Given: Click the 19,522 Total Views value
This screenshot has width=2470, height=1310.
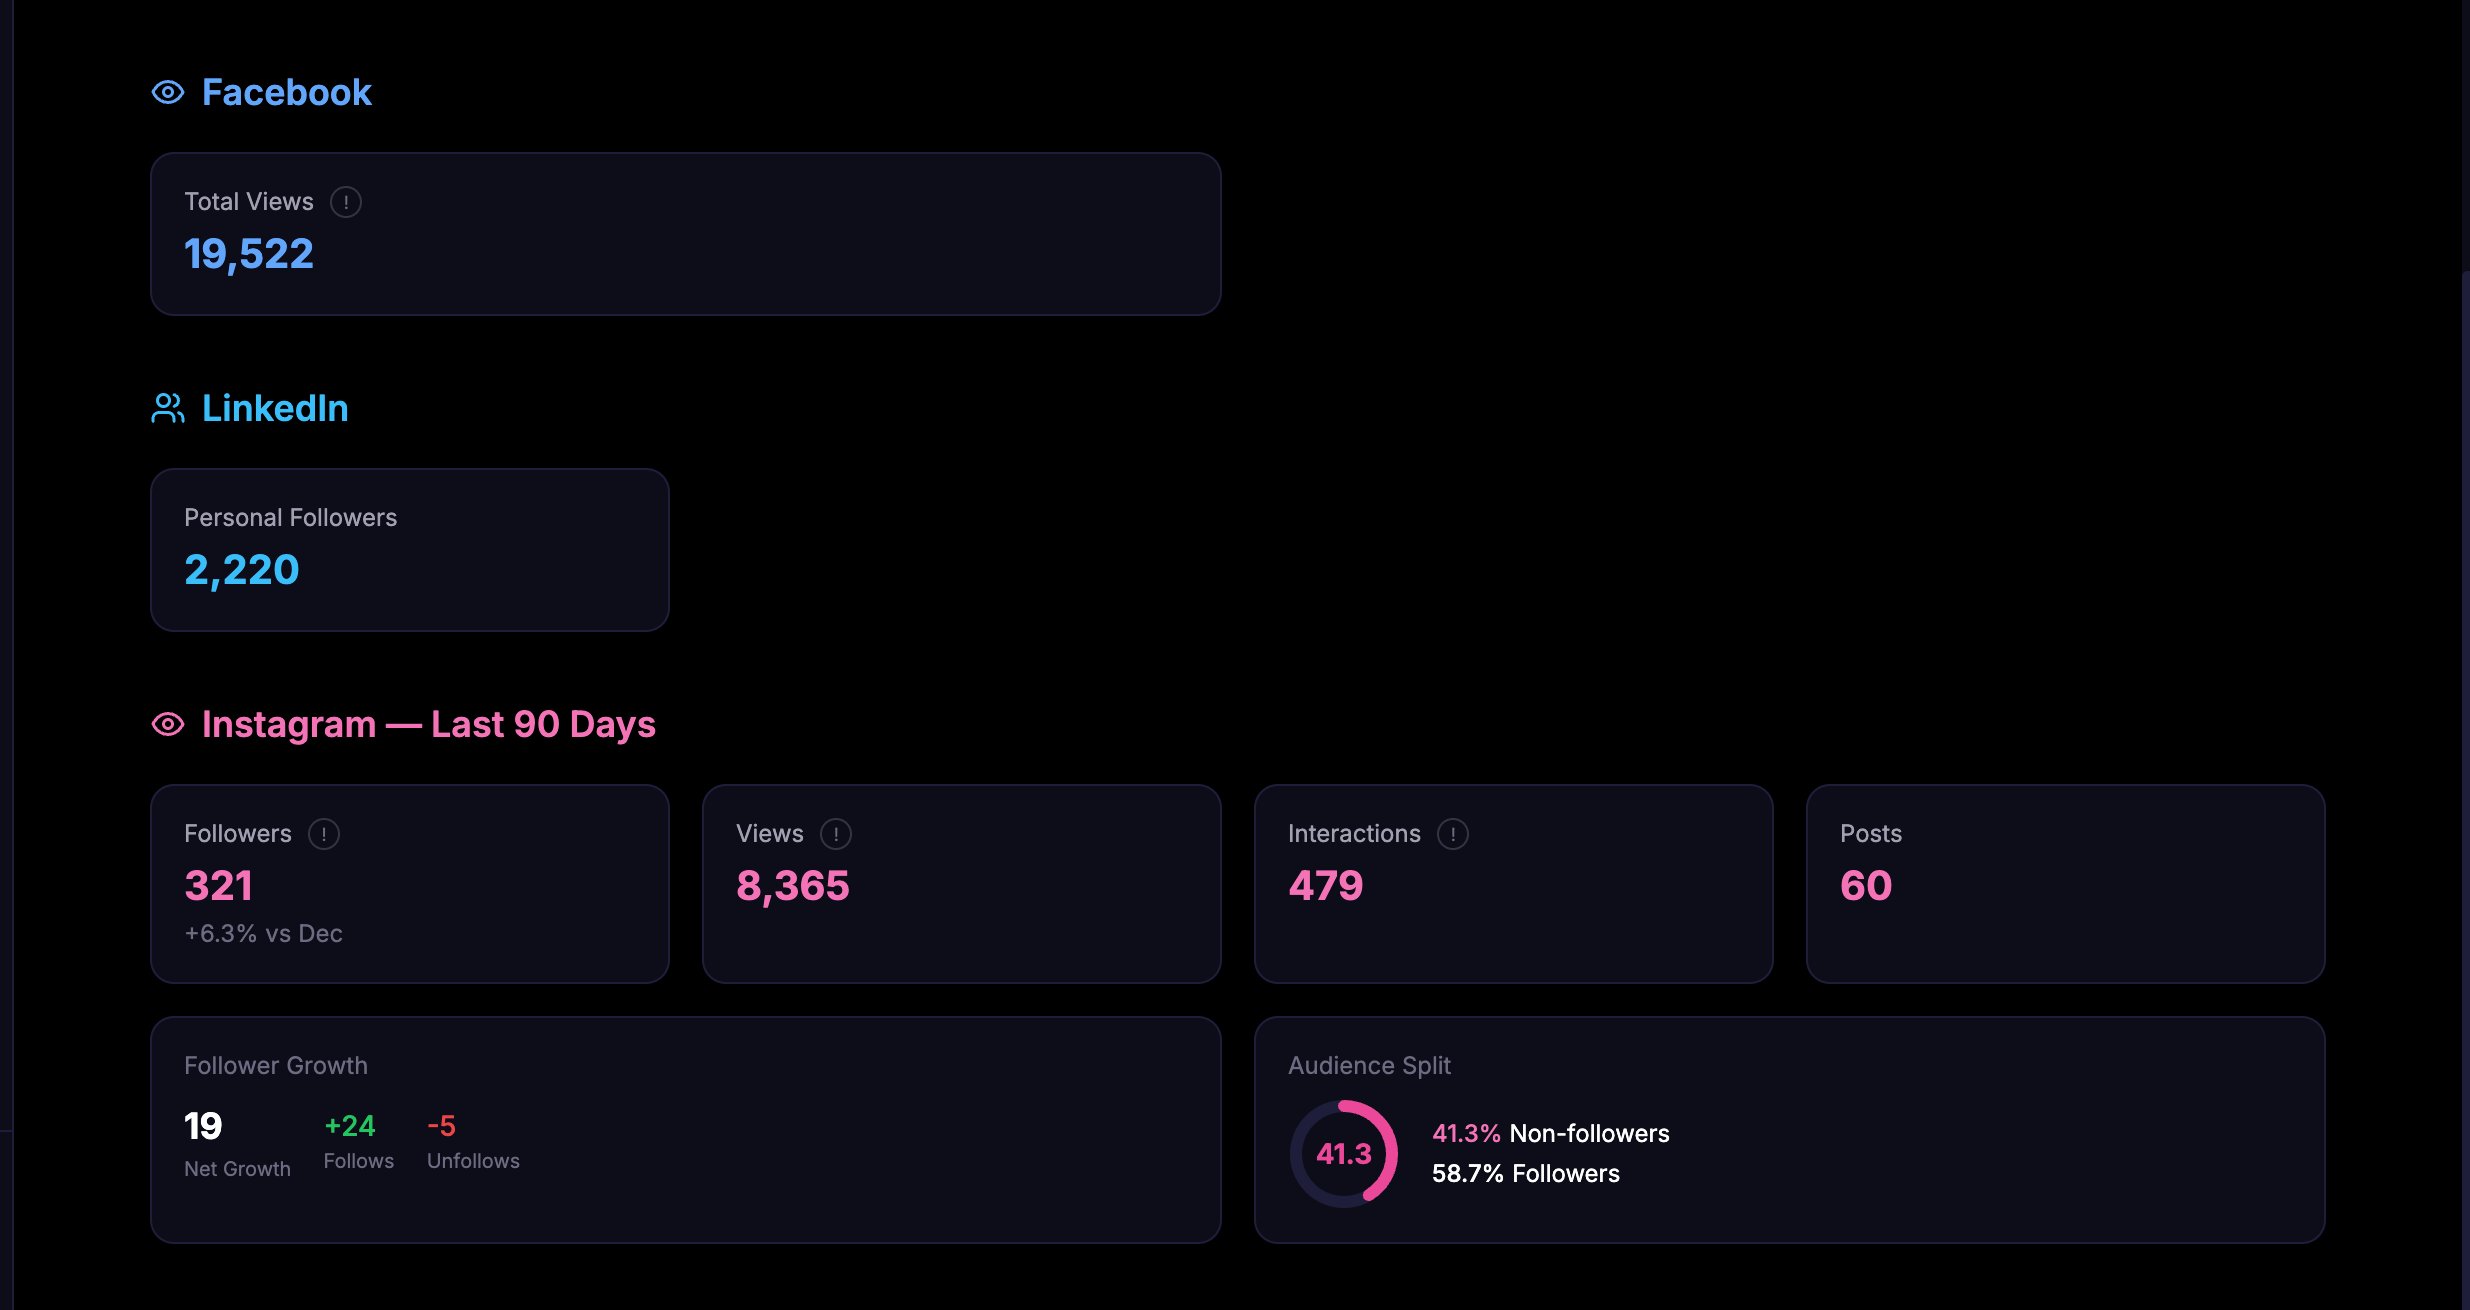Looking at the screenshot, I should [x=249, y=254].
